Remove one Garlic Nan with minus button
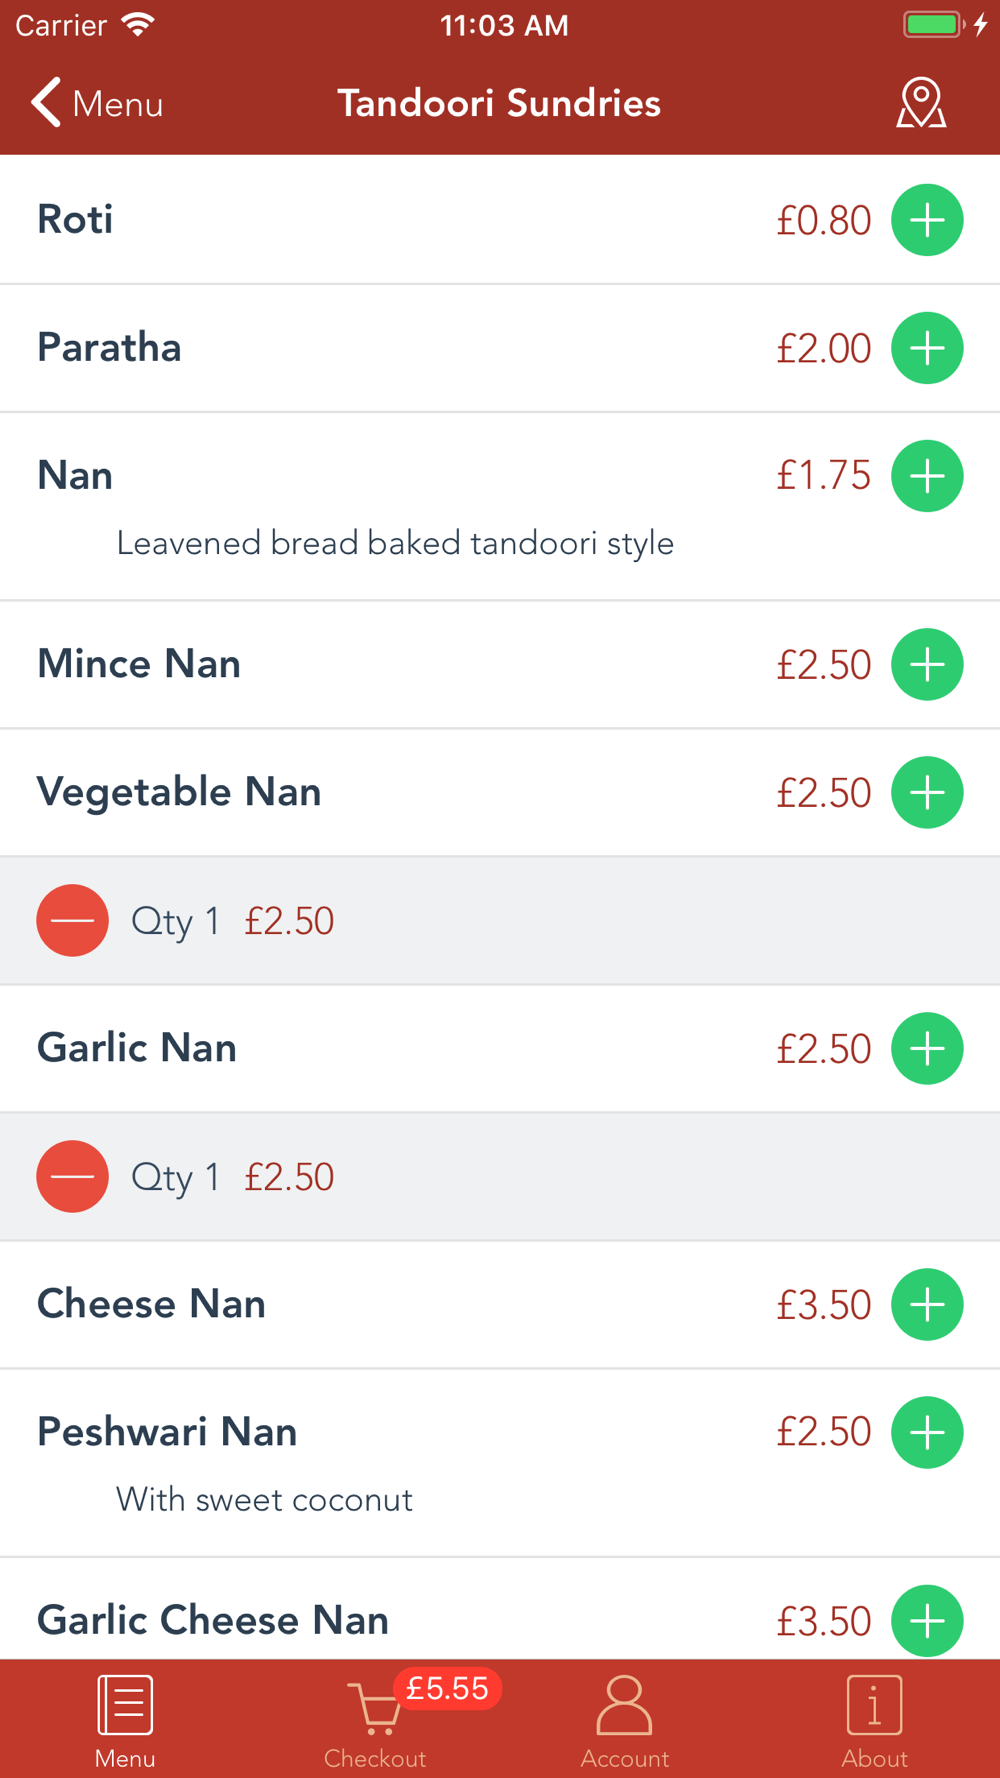This screenshot has height=1778, width=1000. [x=73, y=1176]
